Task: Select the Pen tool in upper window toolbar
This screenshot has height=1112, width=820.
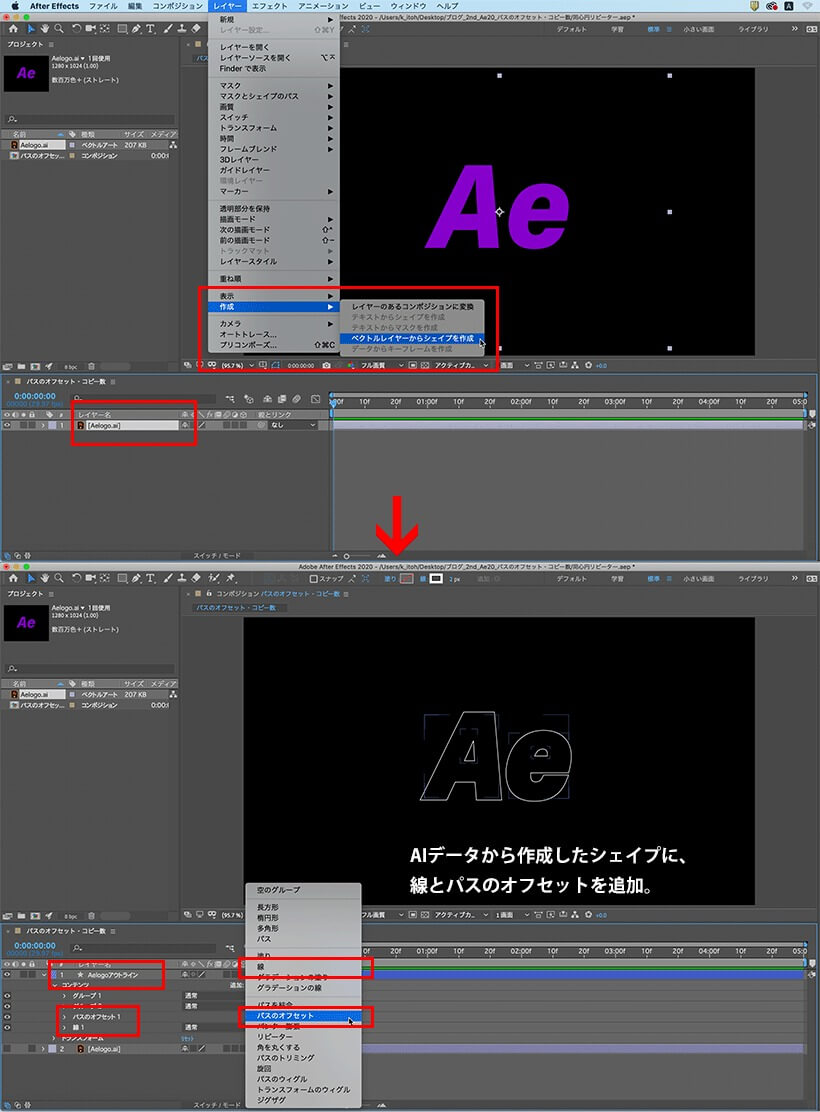Action: [x=136, y=29]
